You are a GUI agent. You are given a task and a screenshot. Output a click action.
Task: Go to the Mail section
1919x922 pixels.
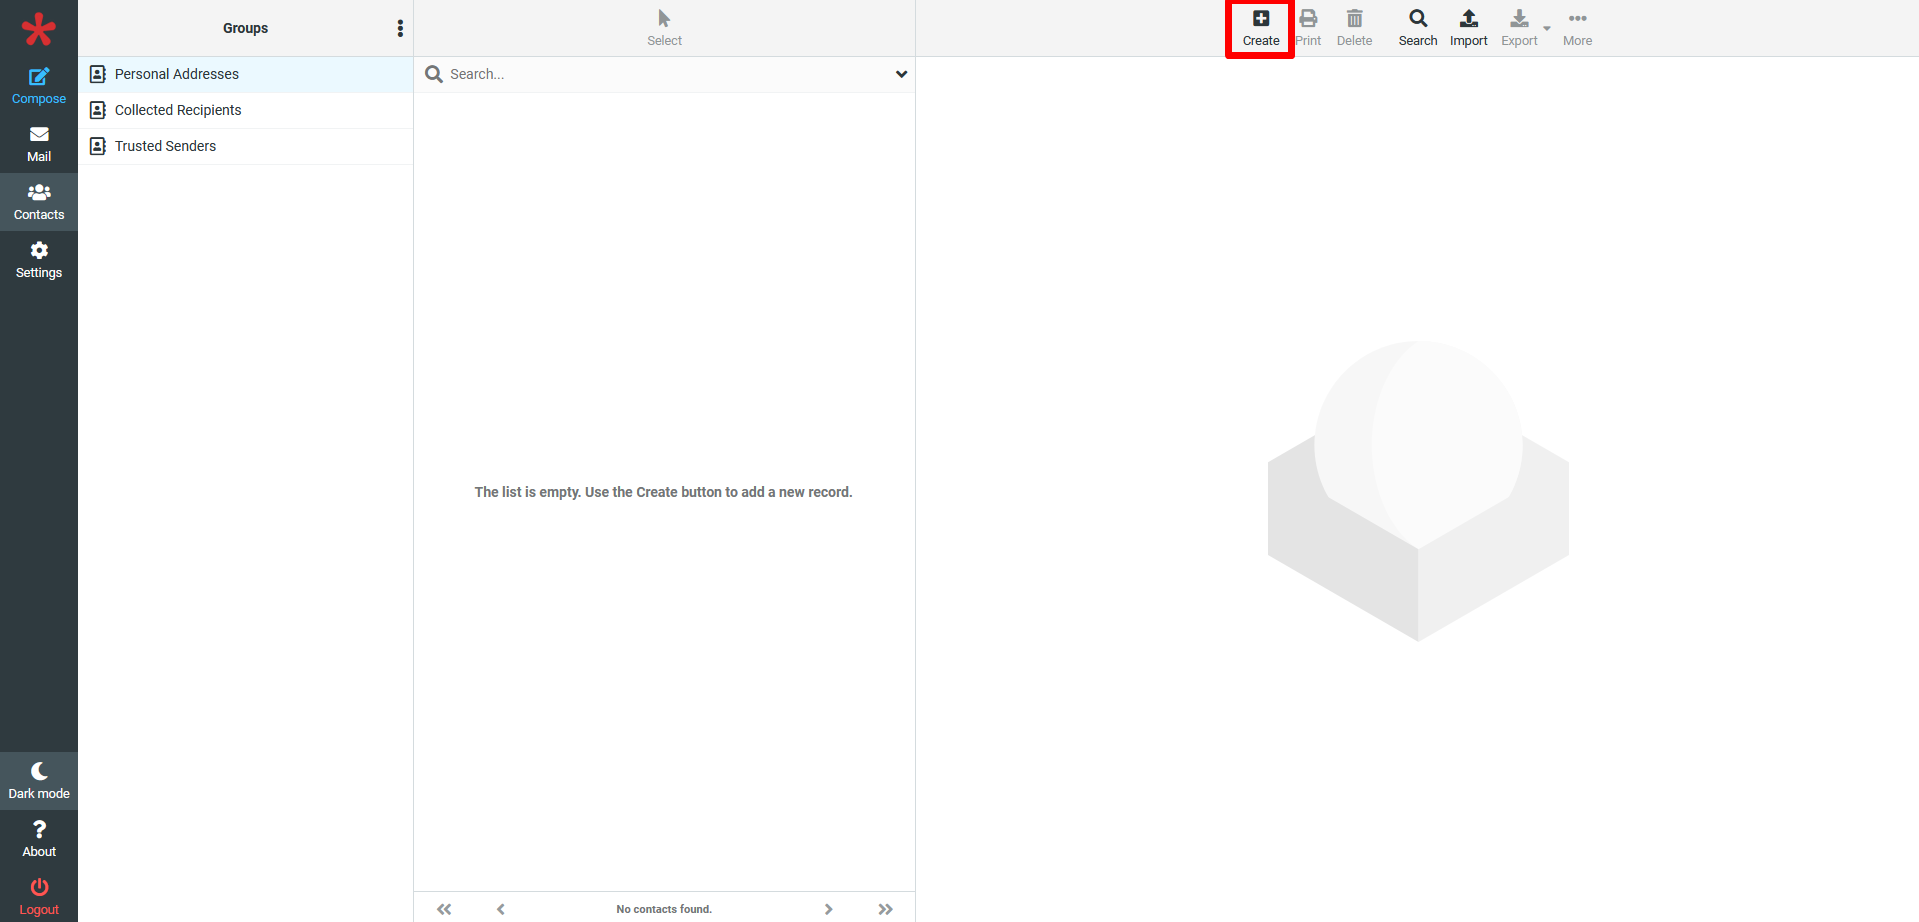39,144
